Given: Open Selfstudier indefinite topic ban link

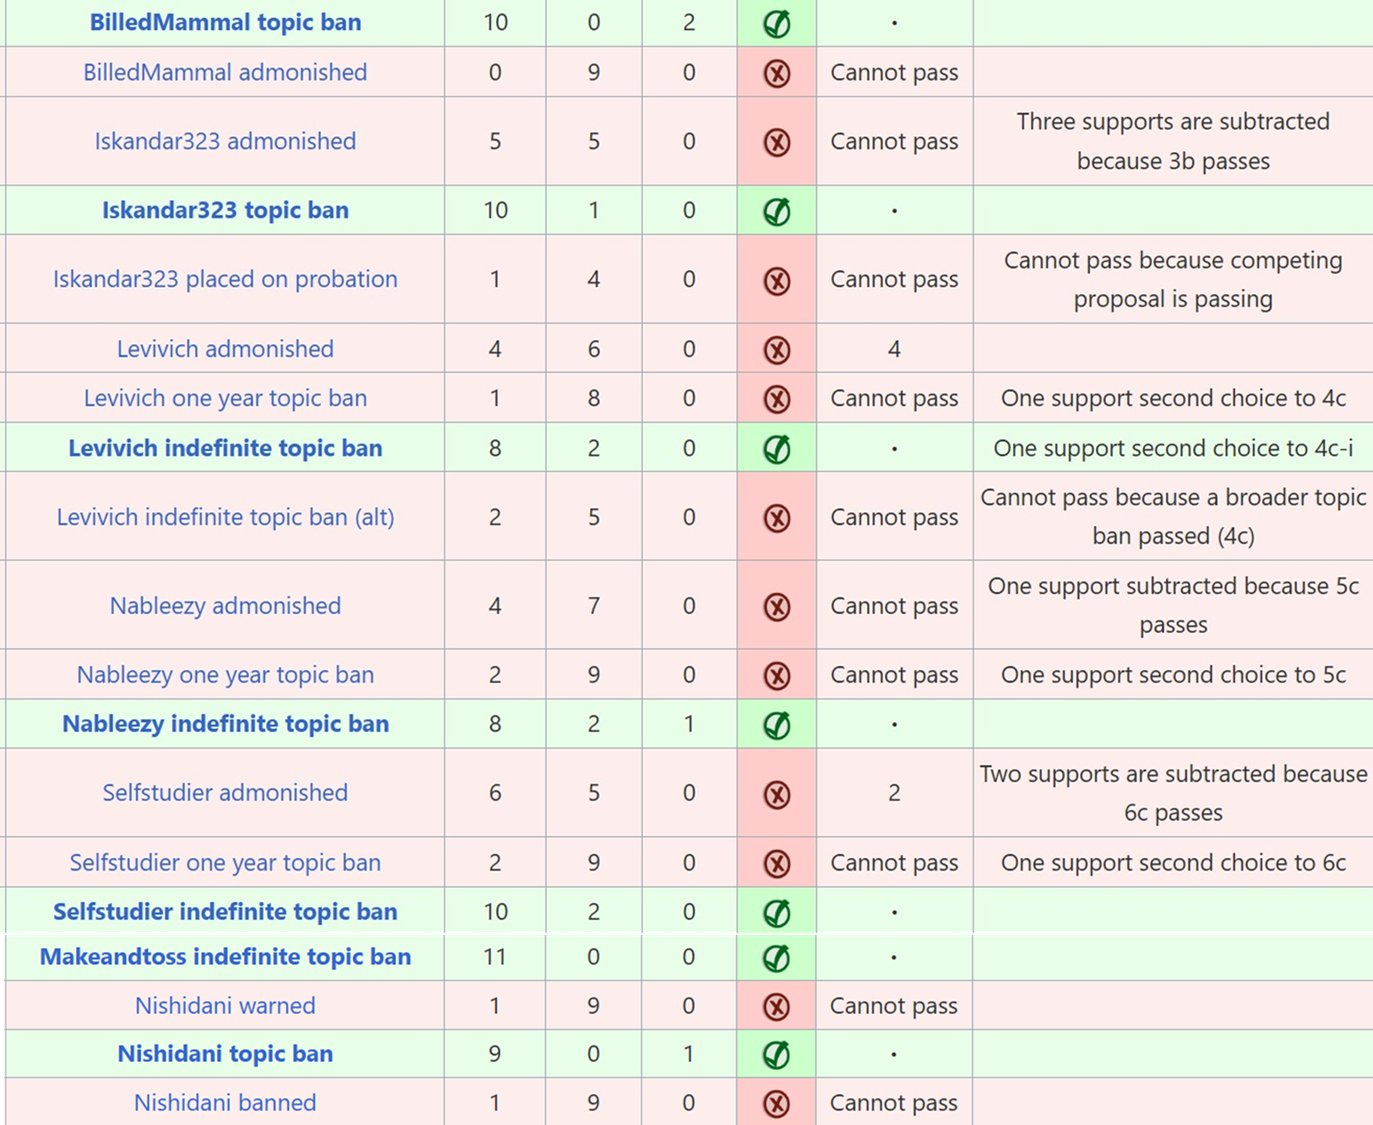Looking at the screenshot, I should coord(225,912).
